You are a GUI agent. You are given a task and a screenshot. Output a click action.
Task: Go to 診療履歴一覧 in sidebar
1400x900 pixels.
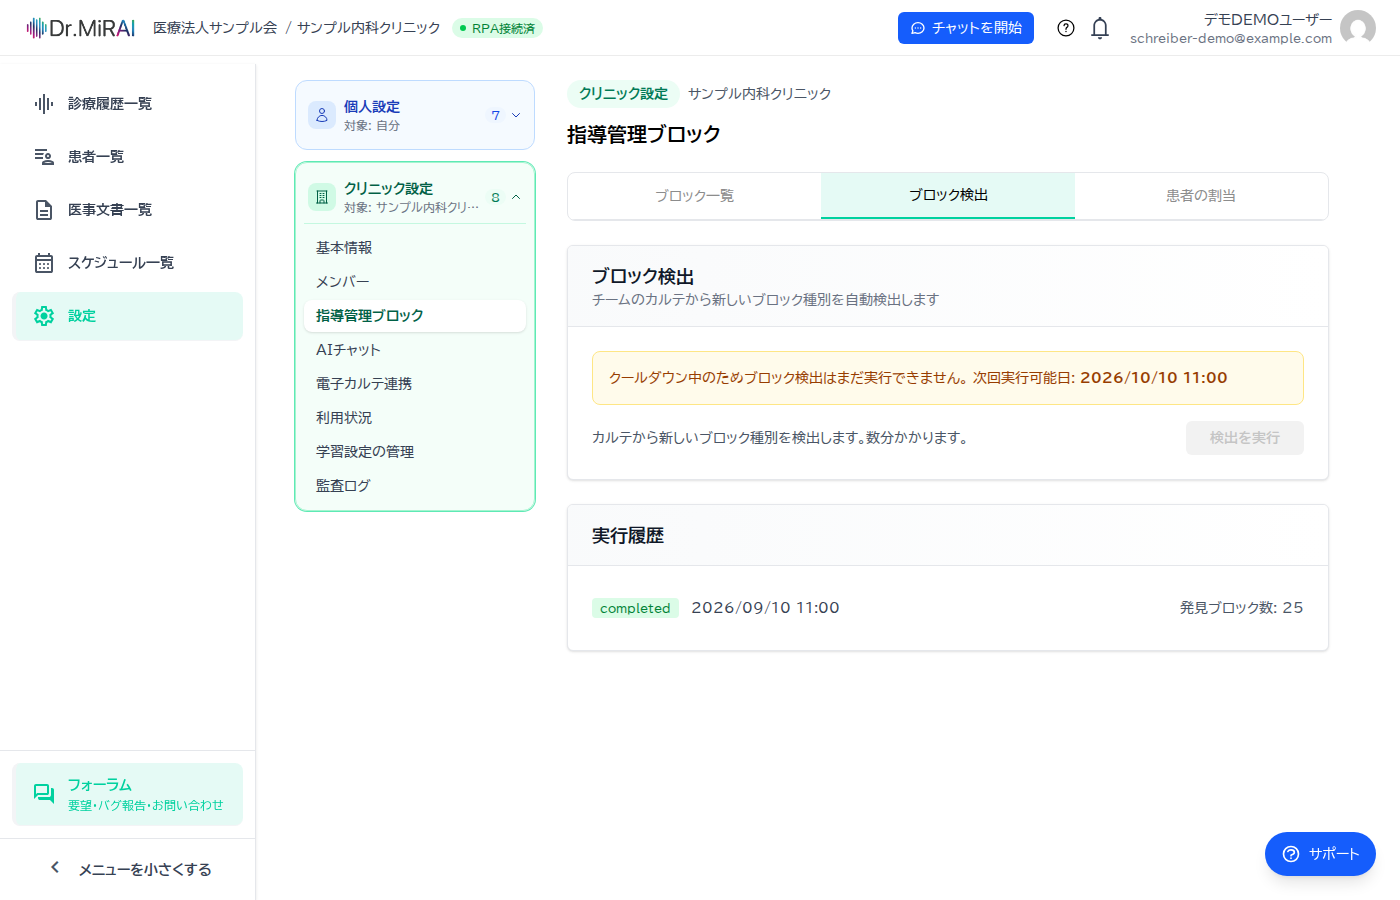coord(128,104)
